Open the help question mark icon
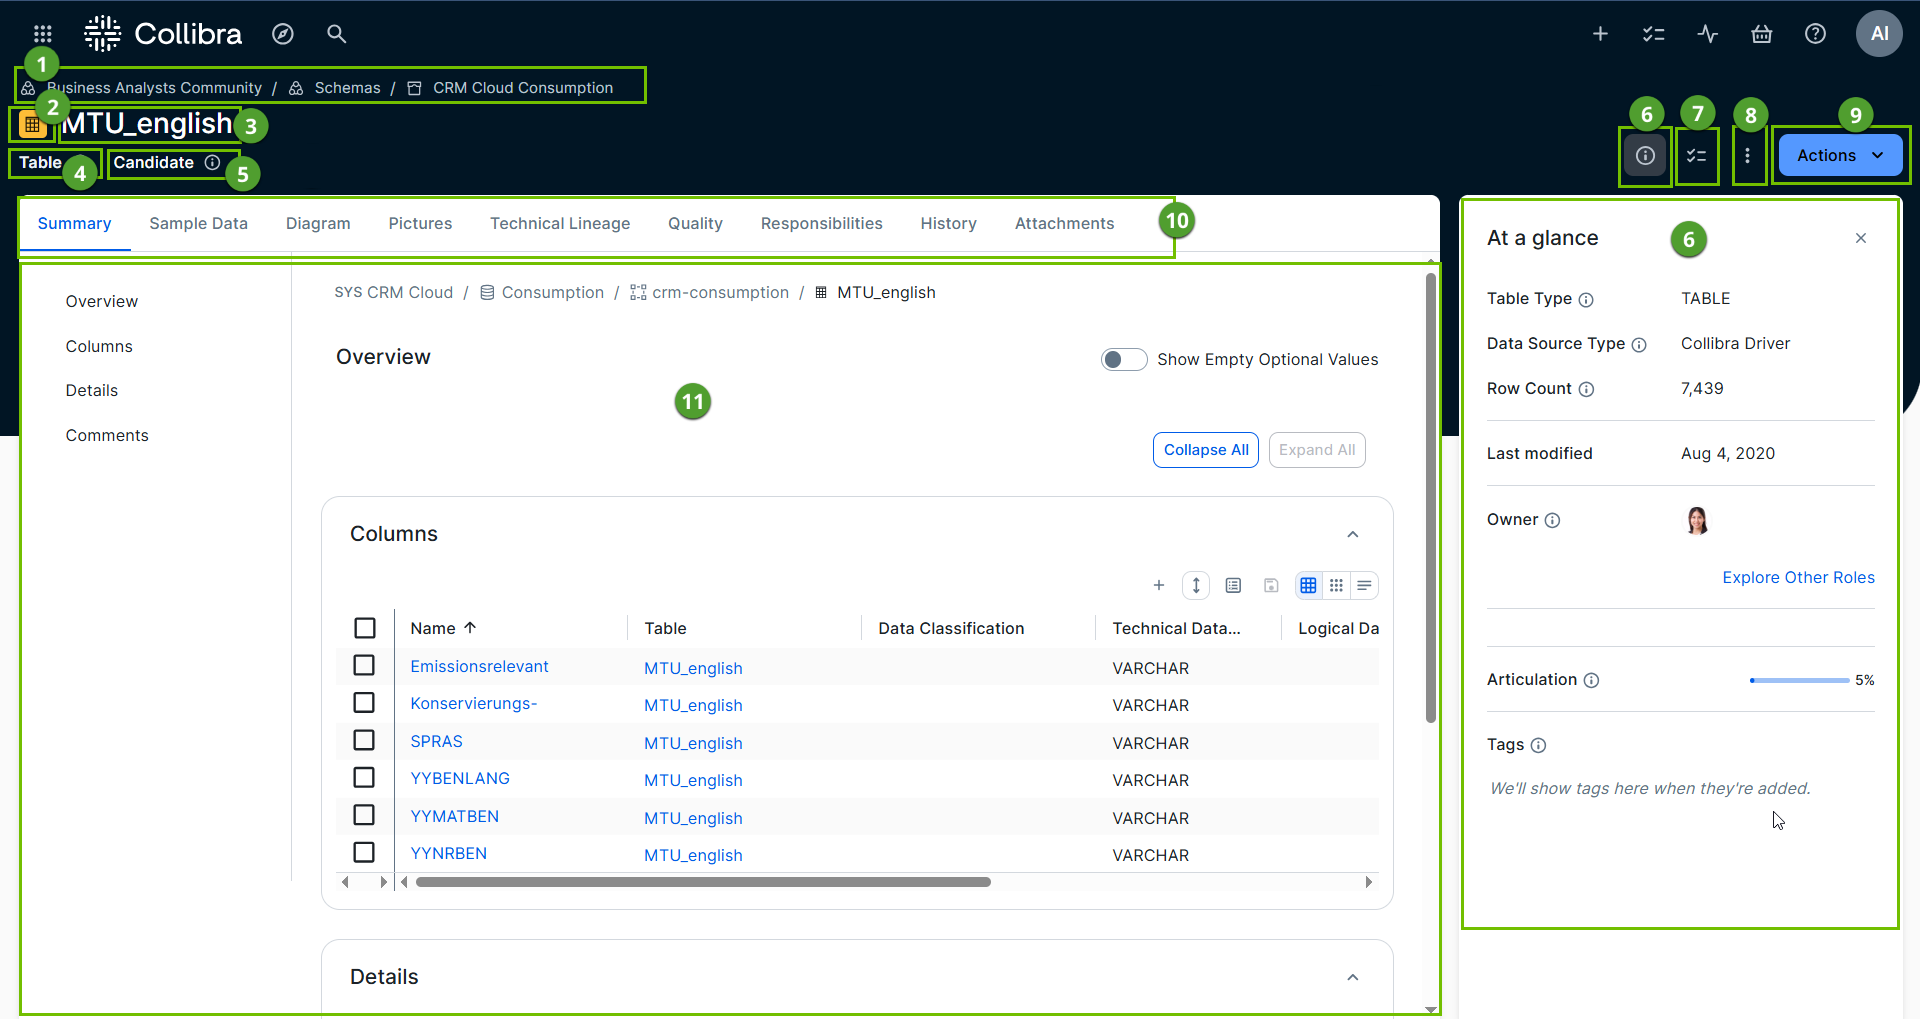This screenshot has height=1030, width=1920. click(1815, 34)
